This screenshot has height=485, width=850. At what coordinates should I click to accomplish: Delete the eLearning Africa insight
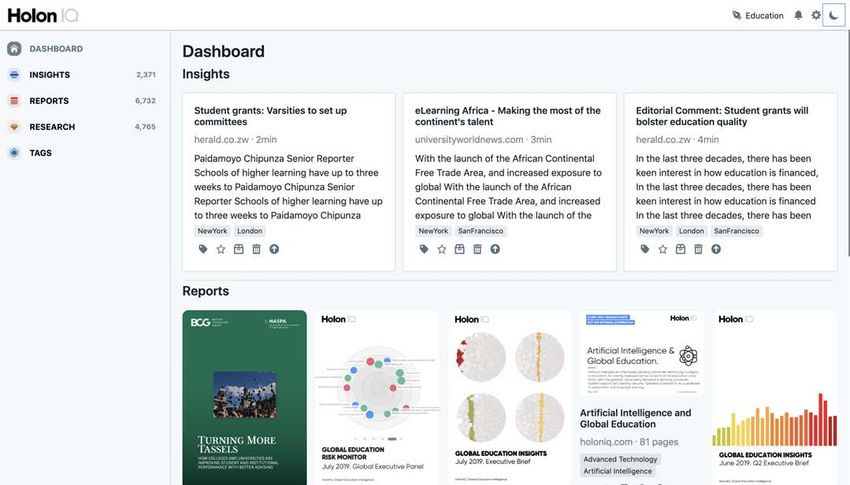click(x=477, y=249)
